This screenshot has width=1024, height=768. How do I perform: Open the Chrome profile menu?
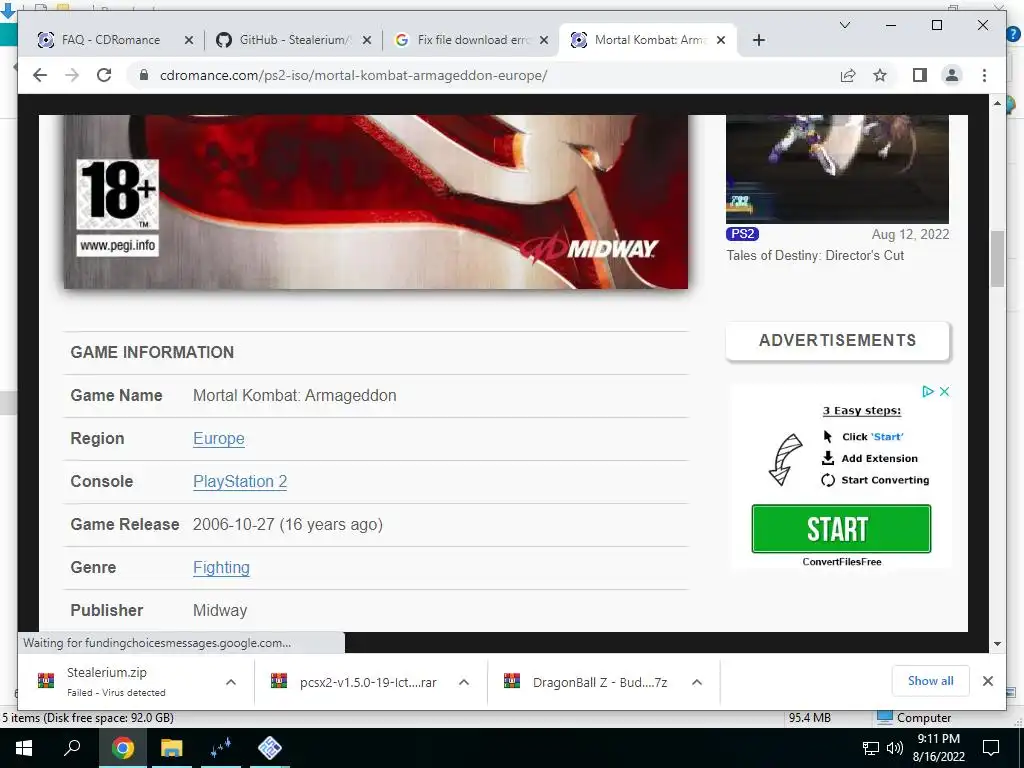pos(952,75)
